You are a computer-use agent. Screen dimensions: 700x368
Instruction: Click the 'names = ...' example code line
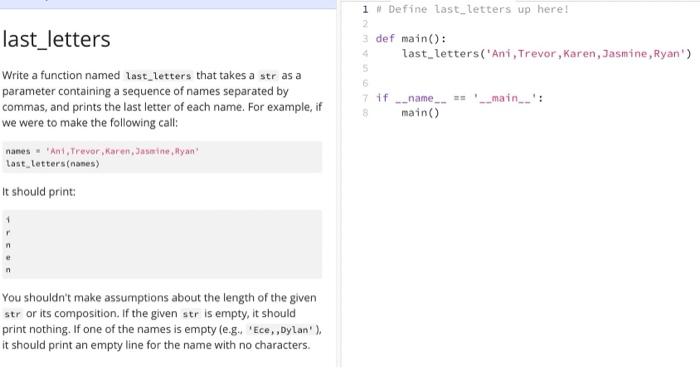[x=102, y=151]
